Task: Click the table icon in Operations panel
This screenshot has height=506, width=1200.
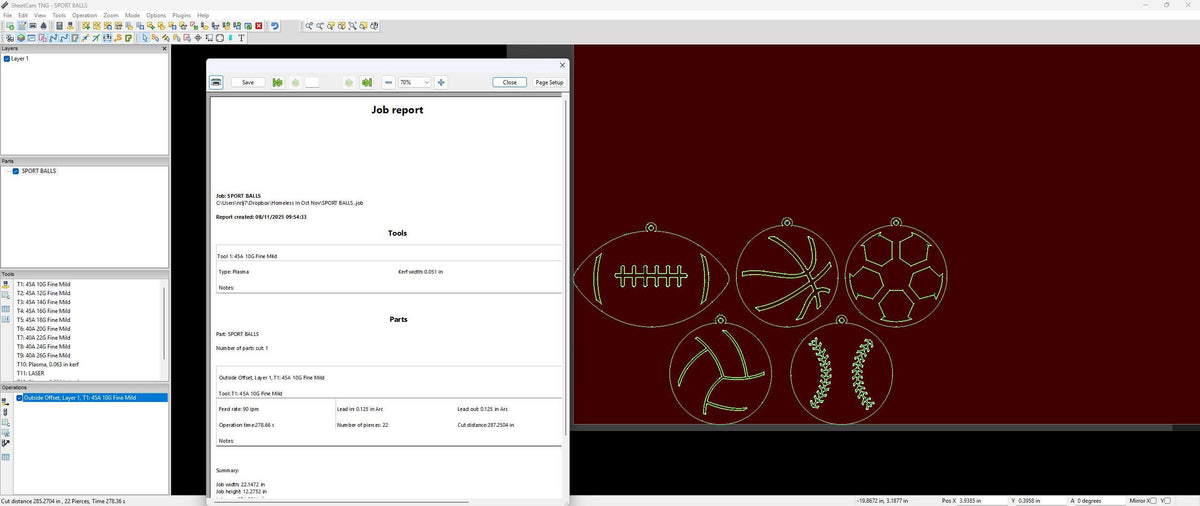Action: 6,457
